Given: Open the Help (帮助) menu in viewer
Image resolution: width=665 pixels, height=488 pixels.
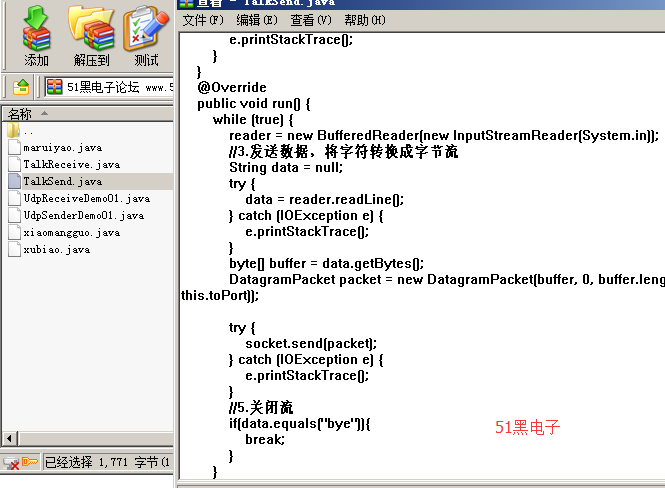Looking at the screenshot, I should [365, 20].
